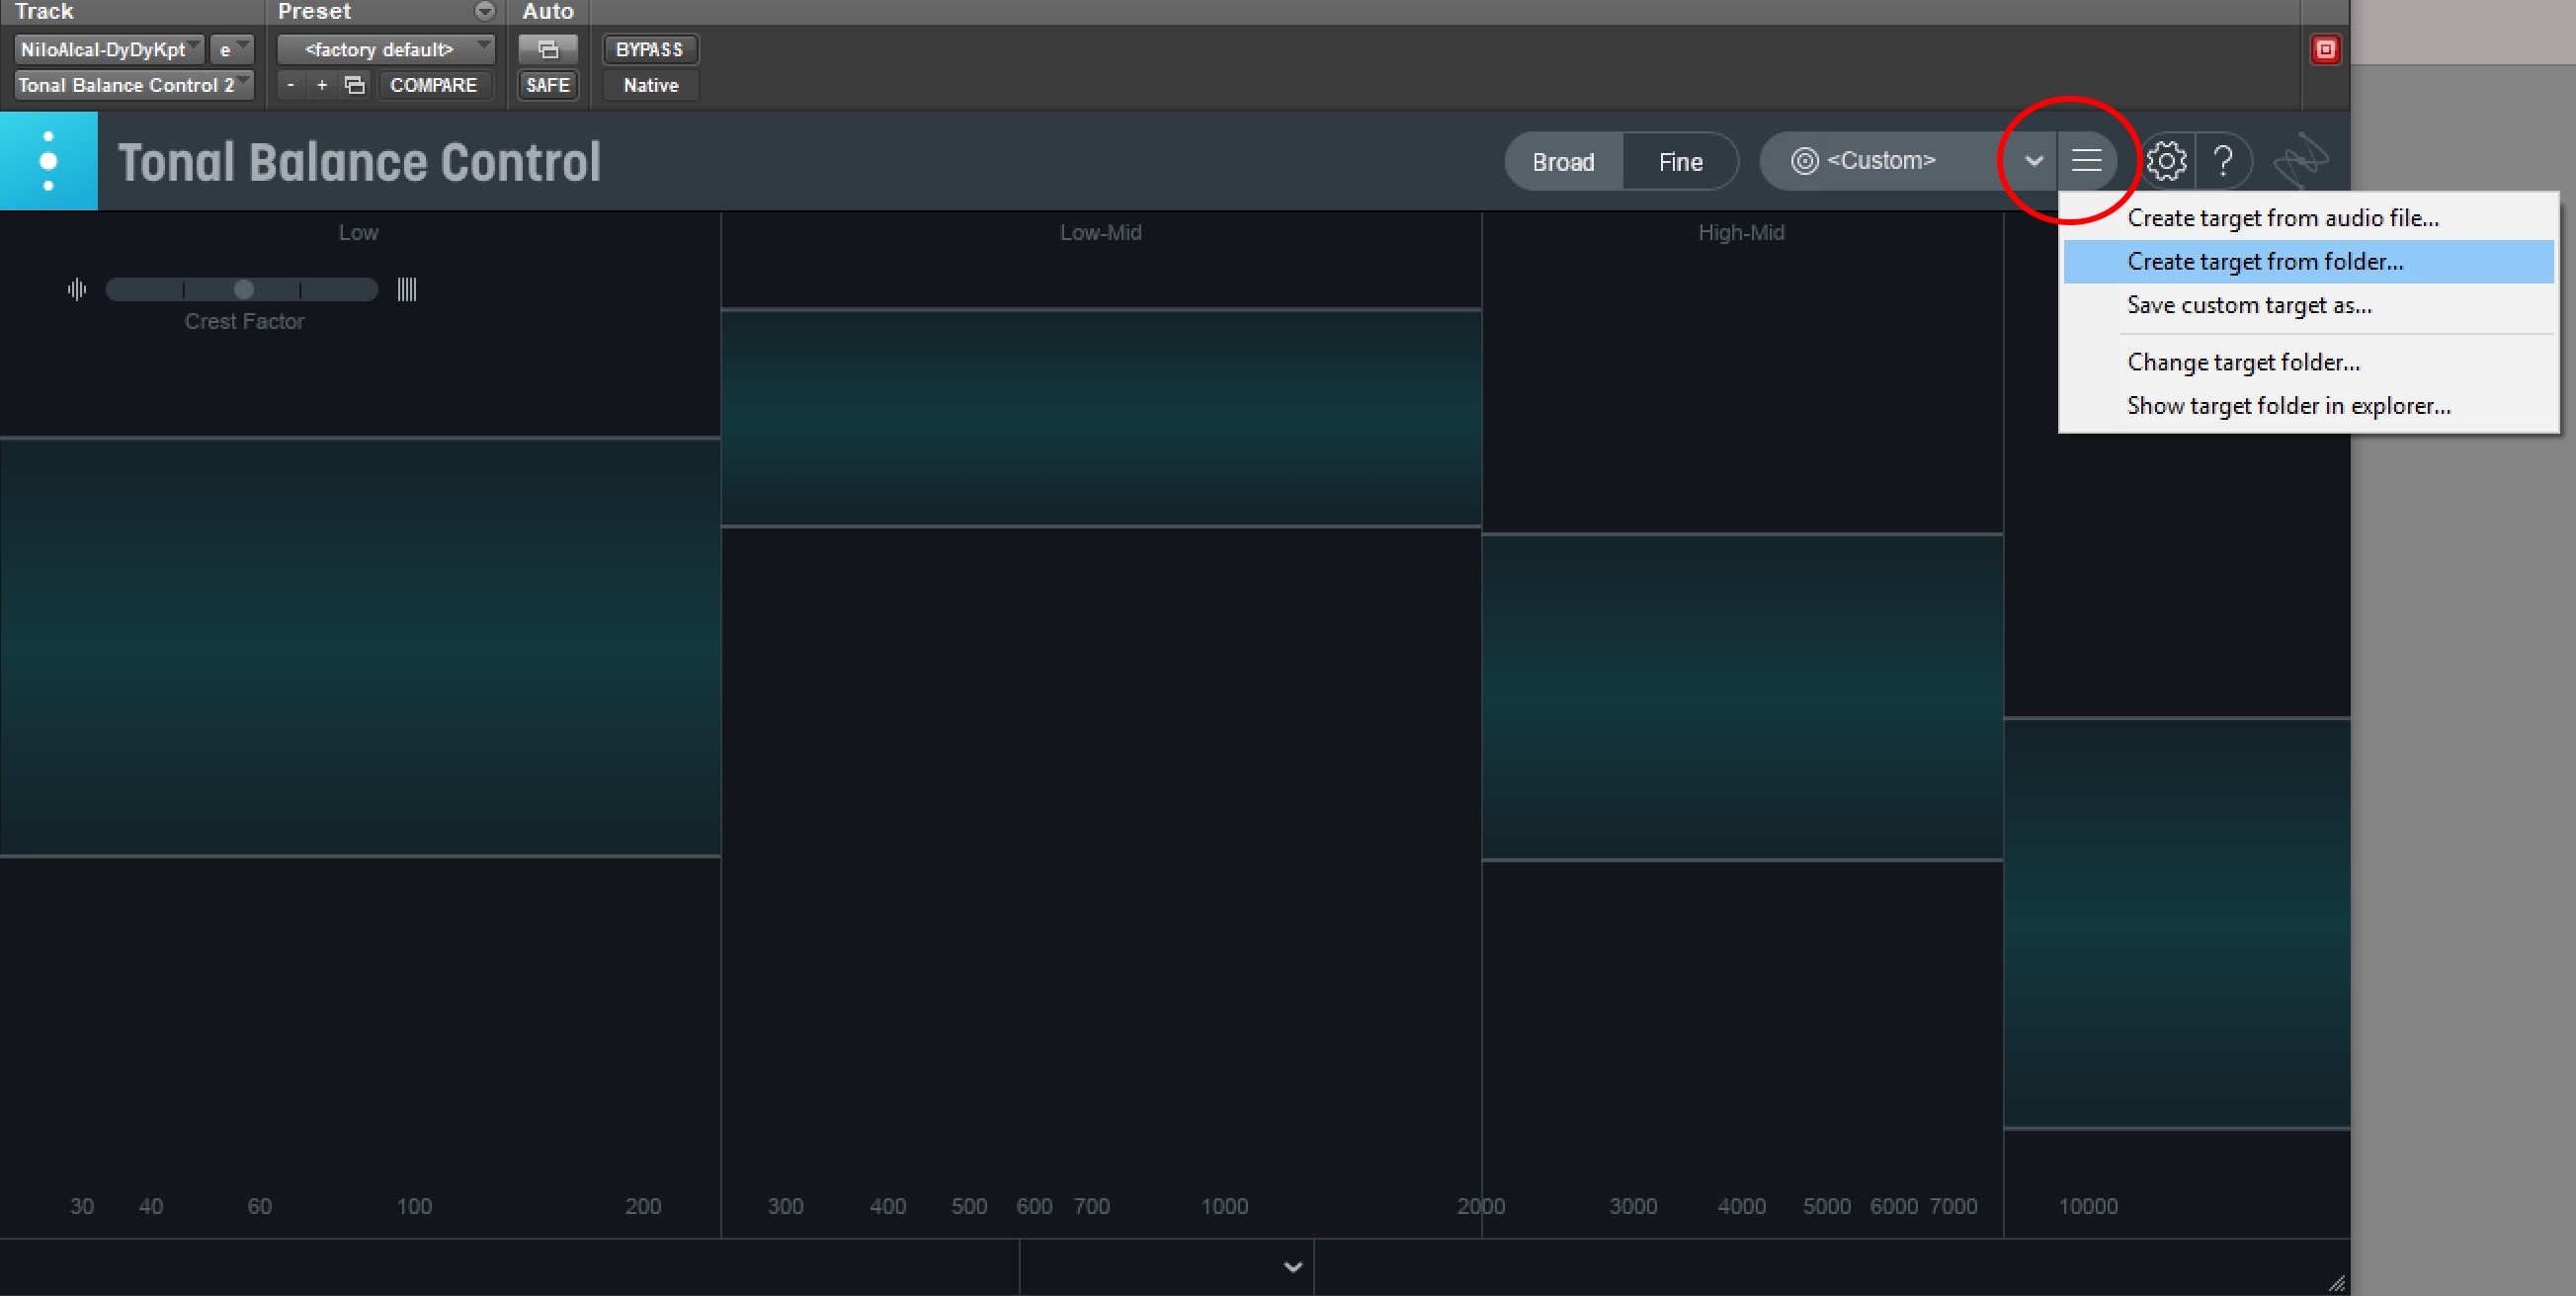Click the red plugin target button top right
This screenshot has height=1296, width=2576.
click(2325, 49)
